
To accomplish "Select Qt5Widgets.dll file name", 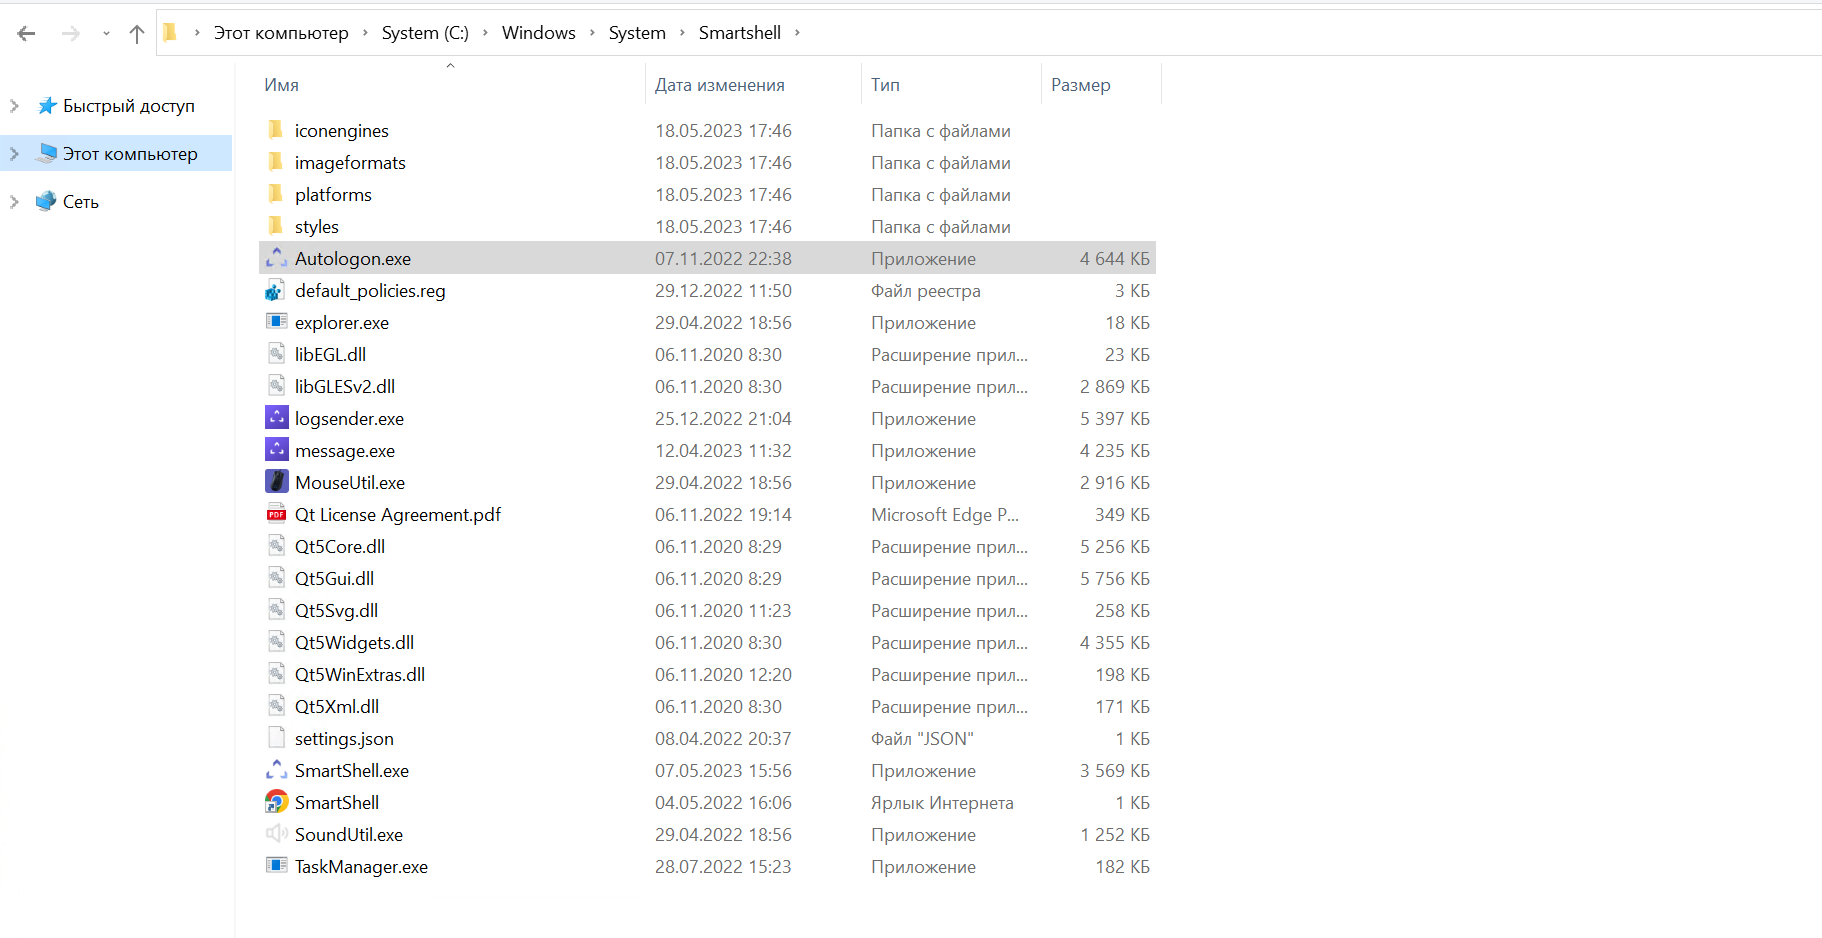I will pos(354,643).
